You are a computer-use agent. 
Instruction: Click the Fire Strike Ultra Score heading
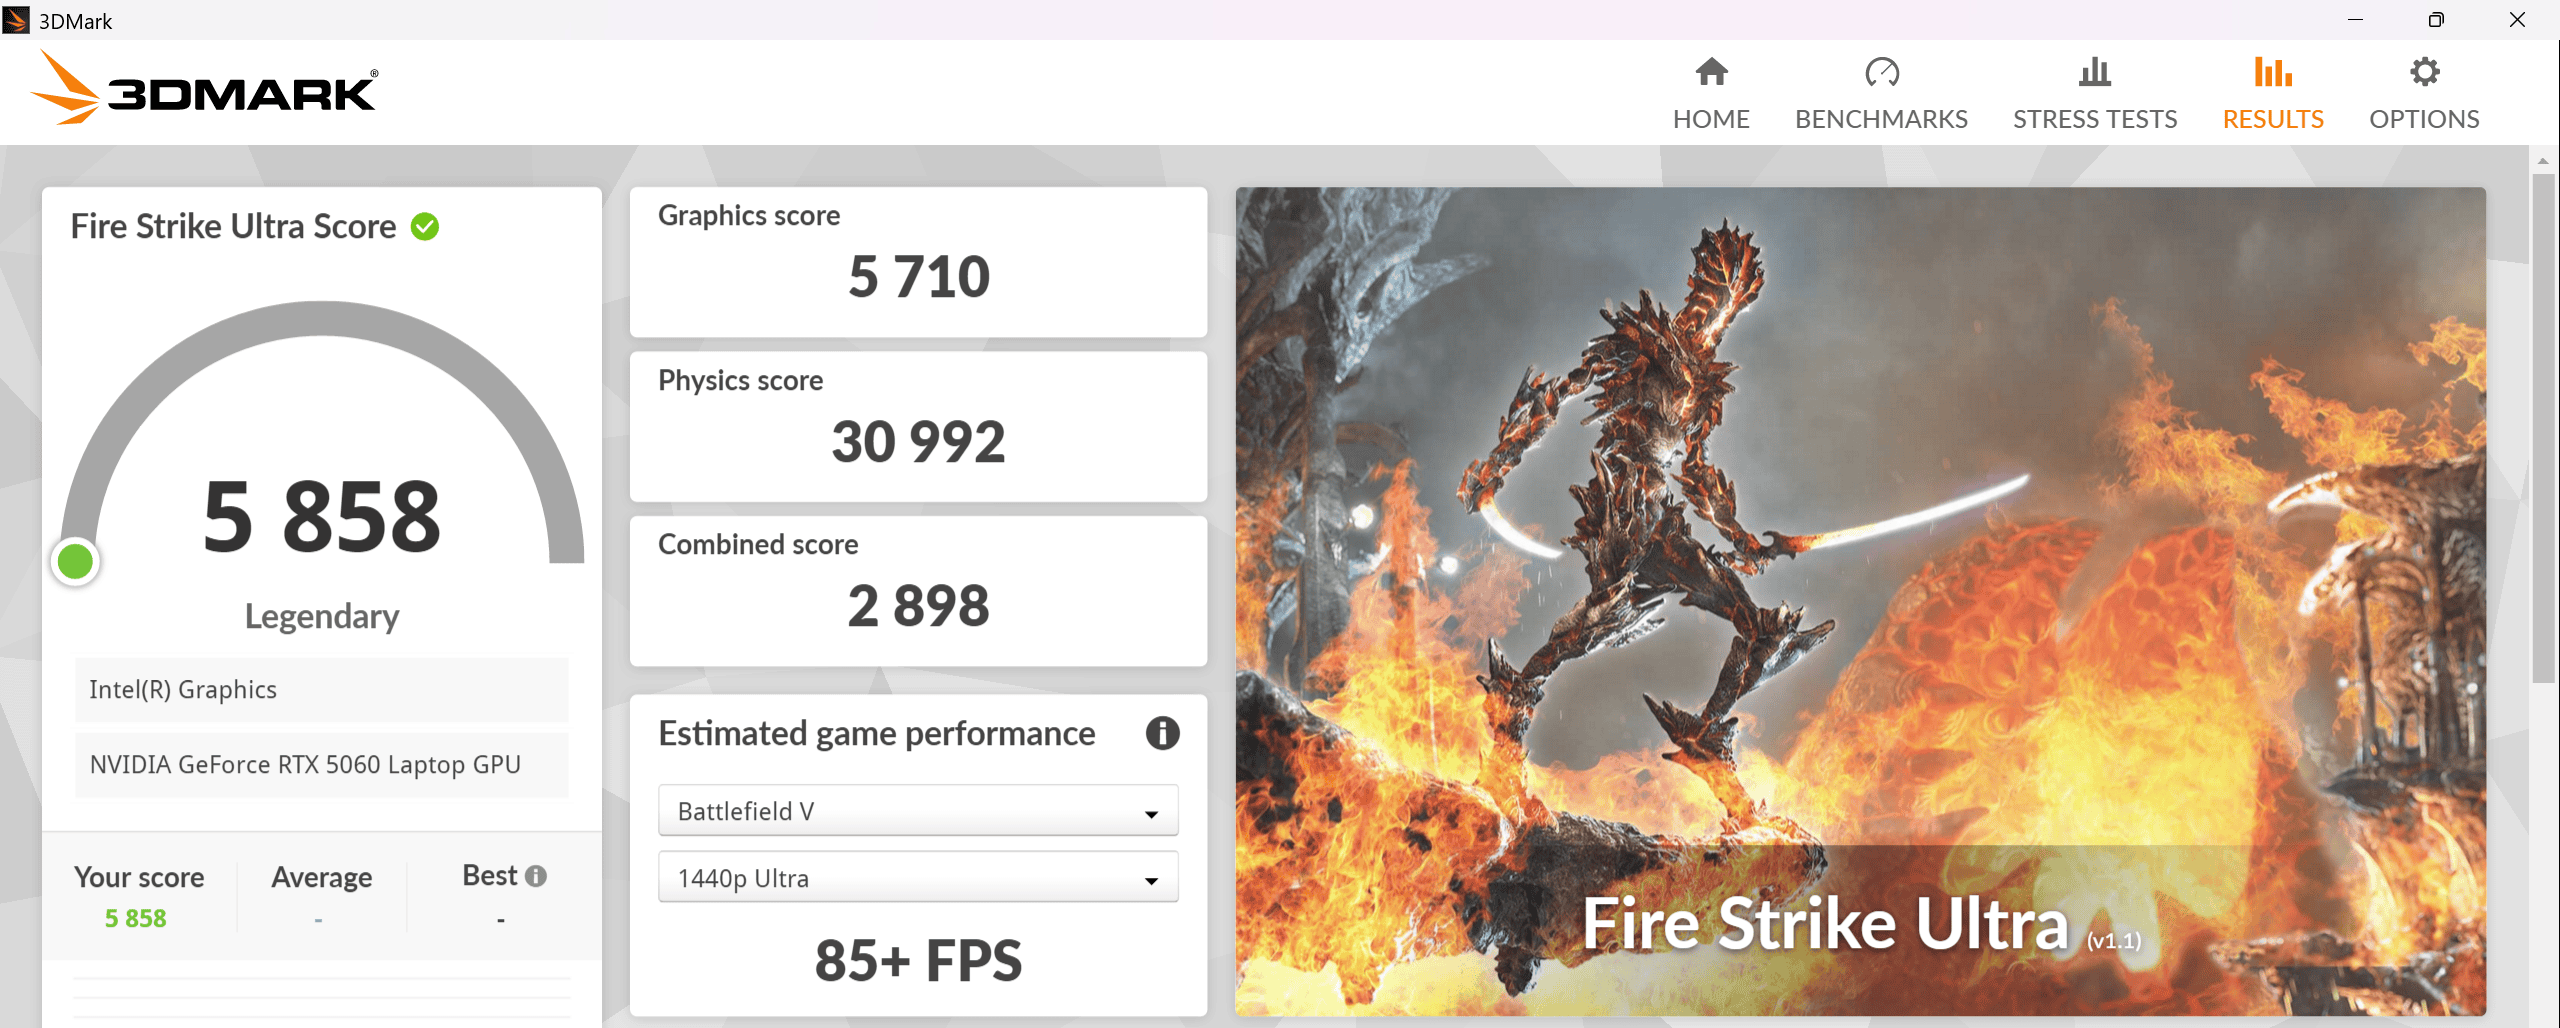[233, 227]
